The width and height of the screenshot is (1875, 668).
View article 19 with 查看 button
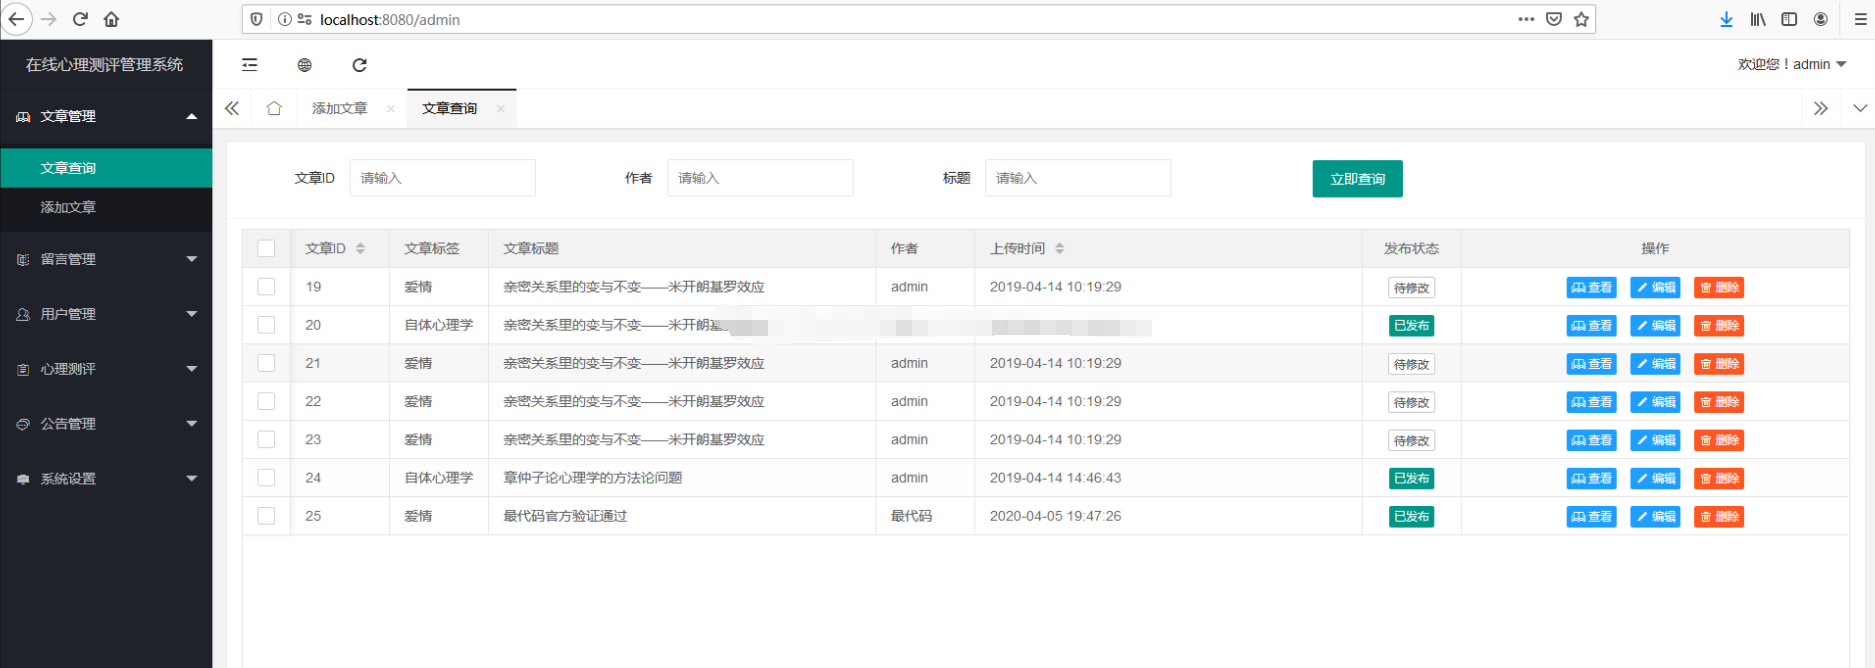(x=1591, y=287)
